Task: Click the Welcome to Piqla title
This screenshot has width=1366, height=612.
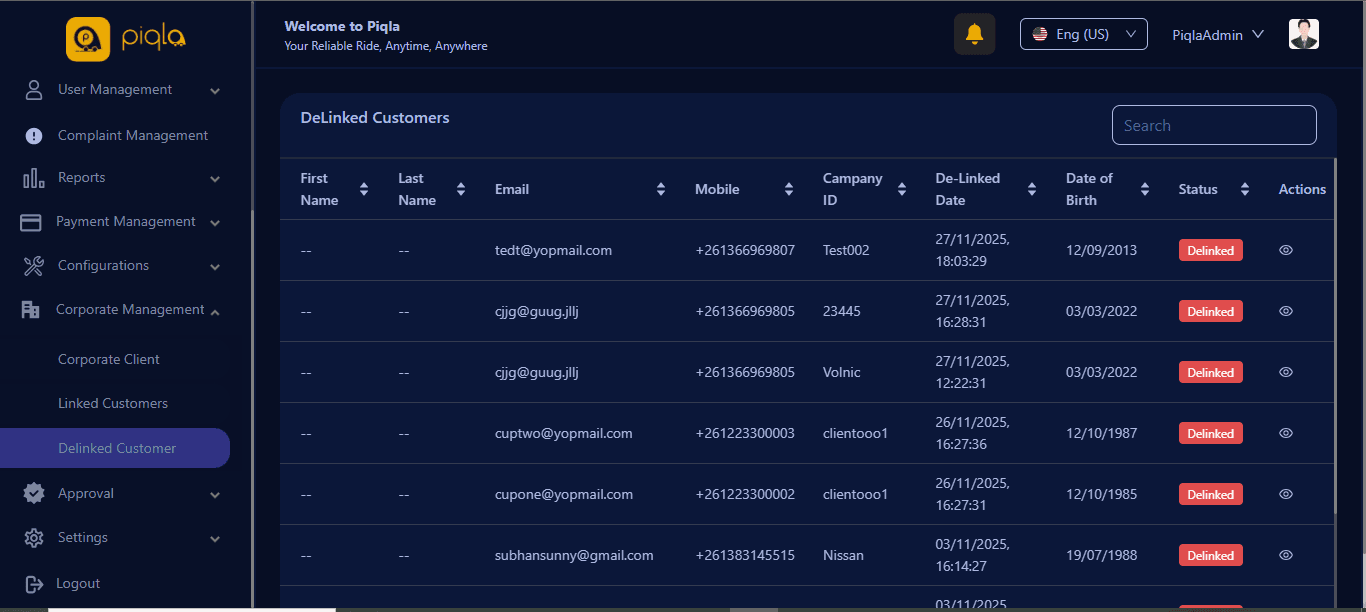Action: pyautogui.click(x=342, y=26)
